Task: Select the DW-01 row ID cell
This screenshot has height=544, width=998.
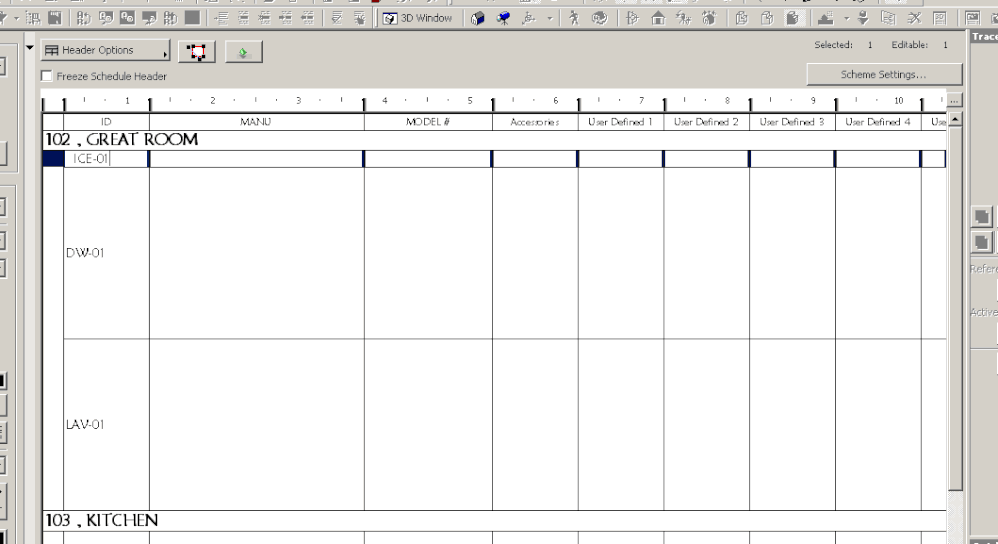Action: coord(106,253)
